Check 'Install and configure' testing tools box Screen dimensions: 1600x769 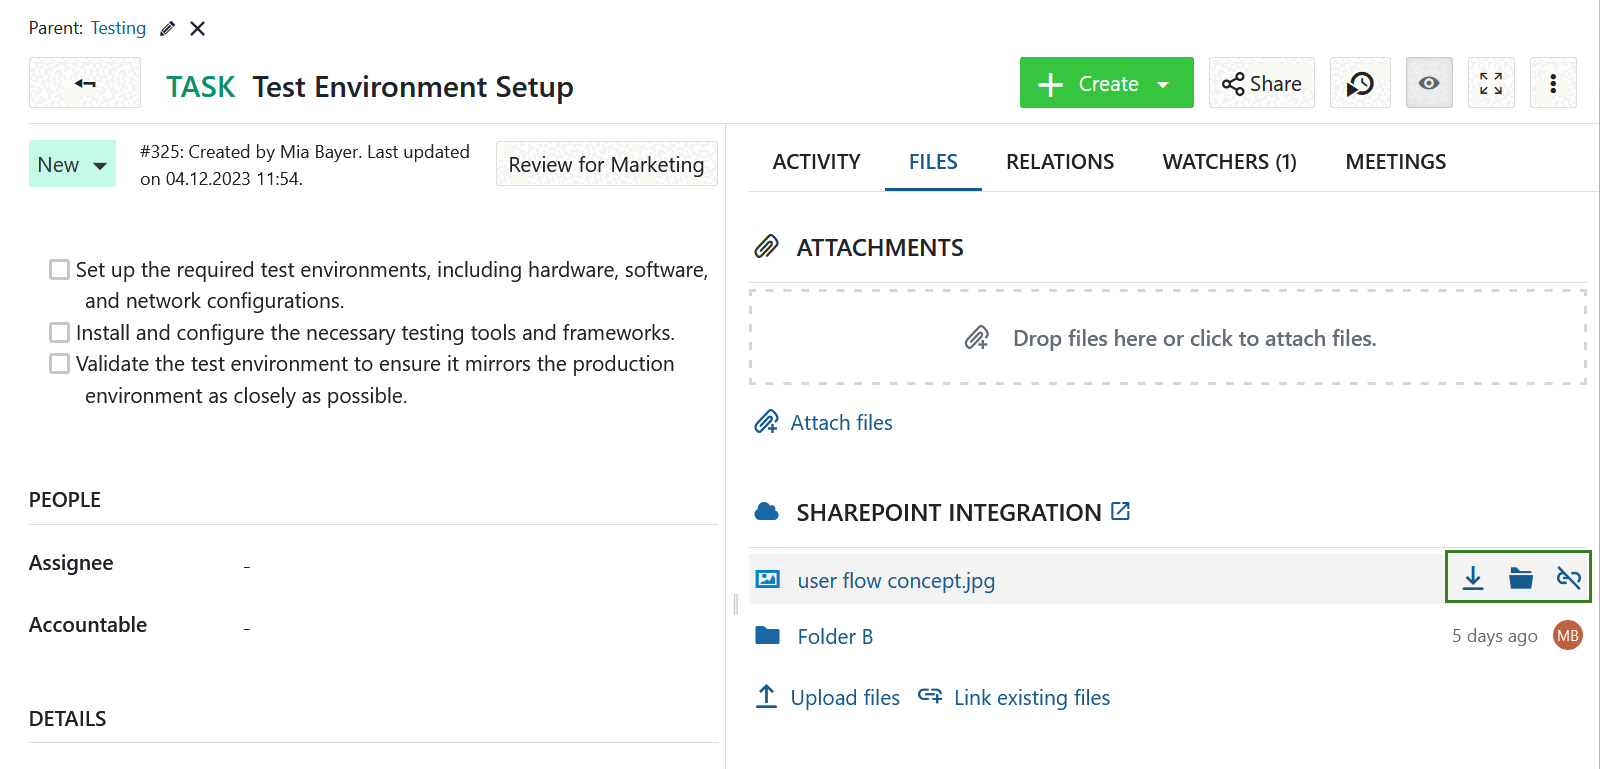pyautogui.click(x=60, y=333)
